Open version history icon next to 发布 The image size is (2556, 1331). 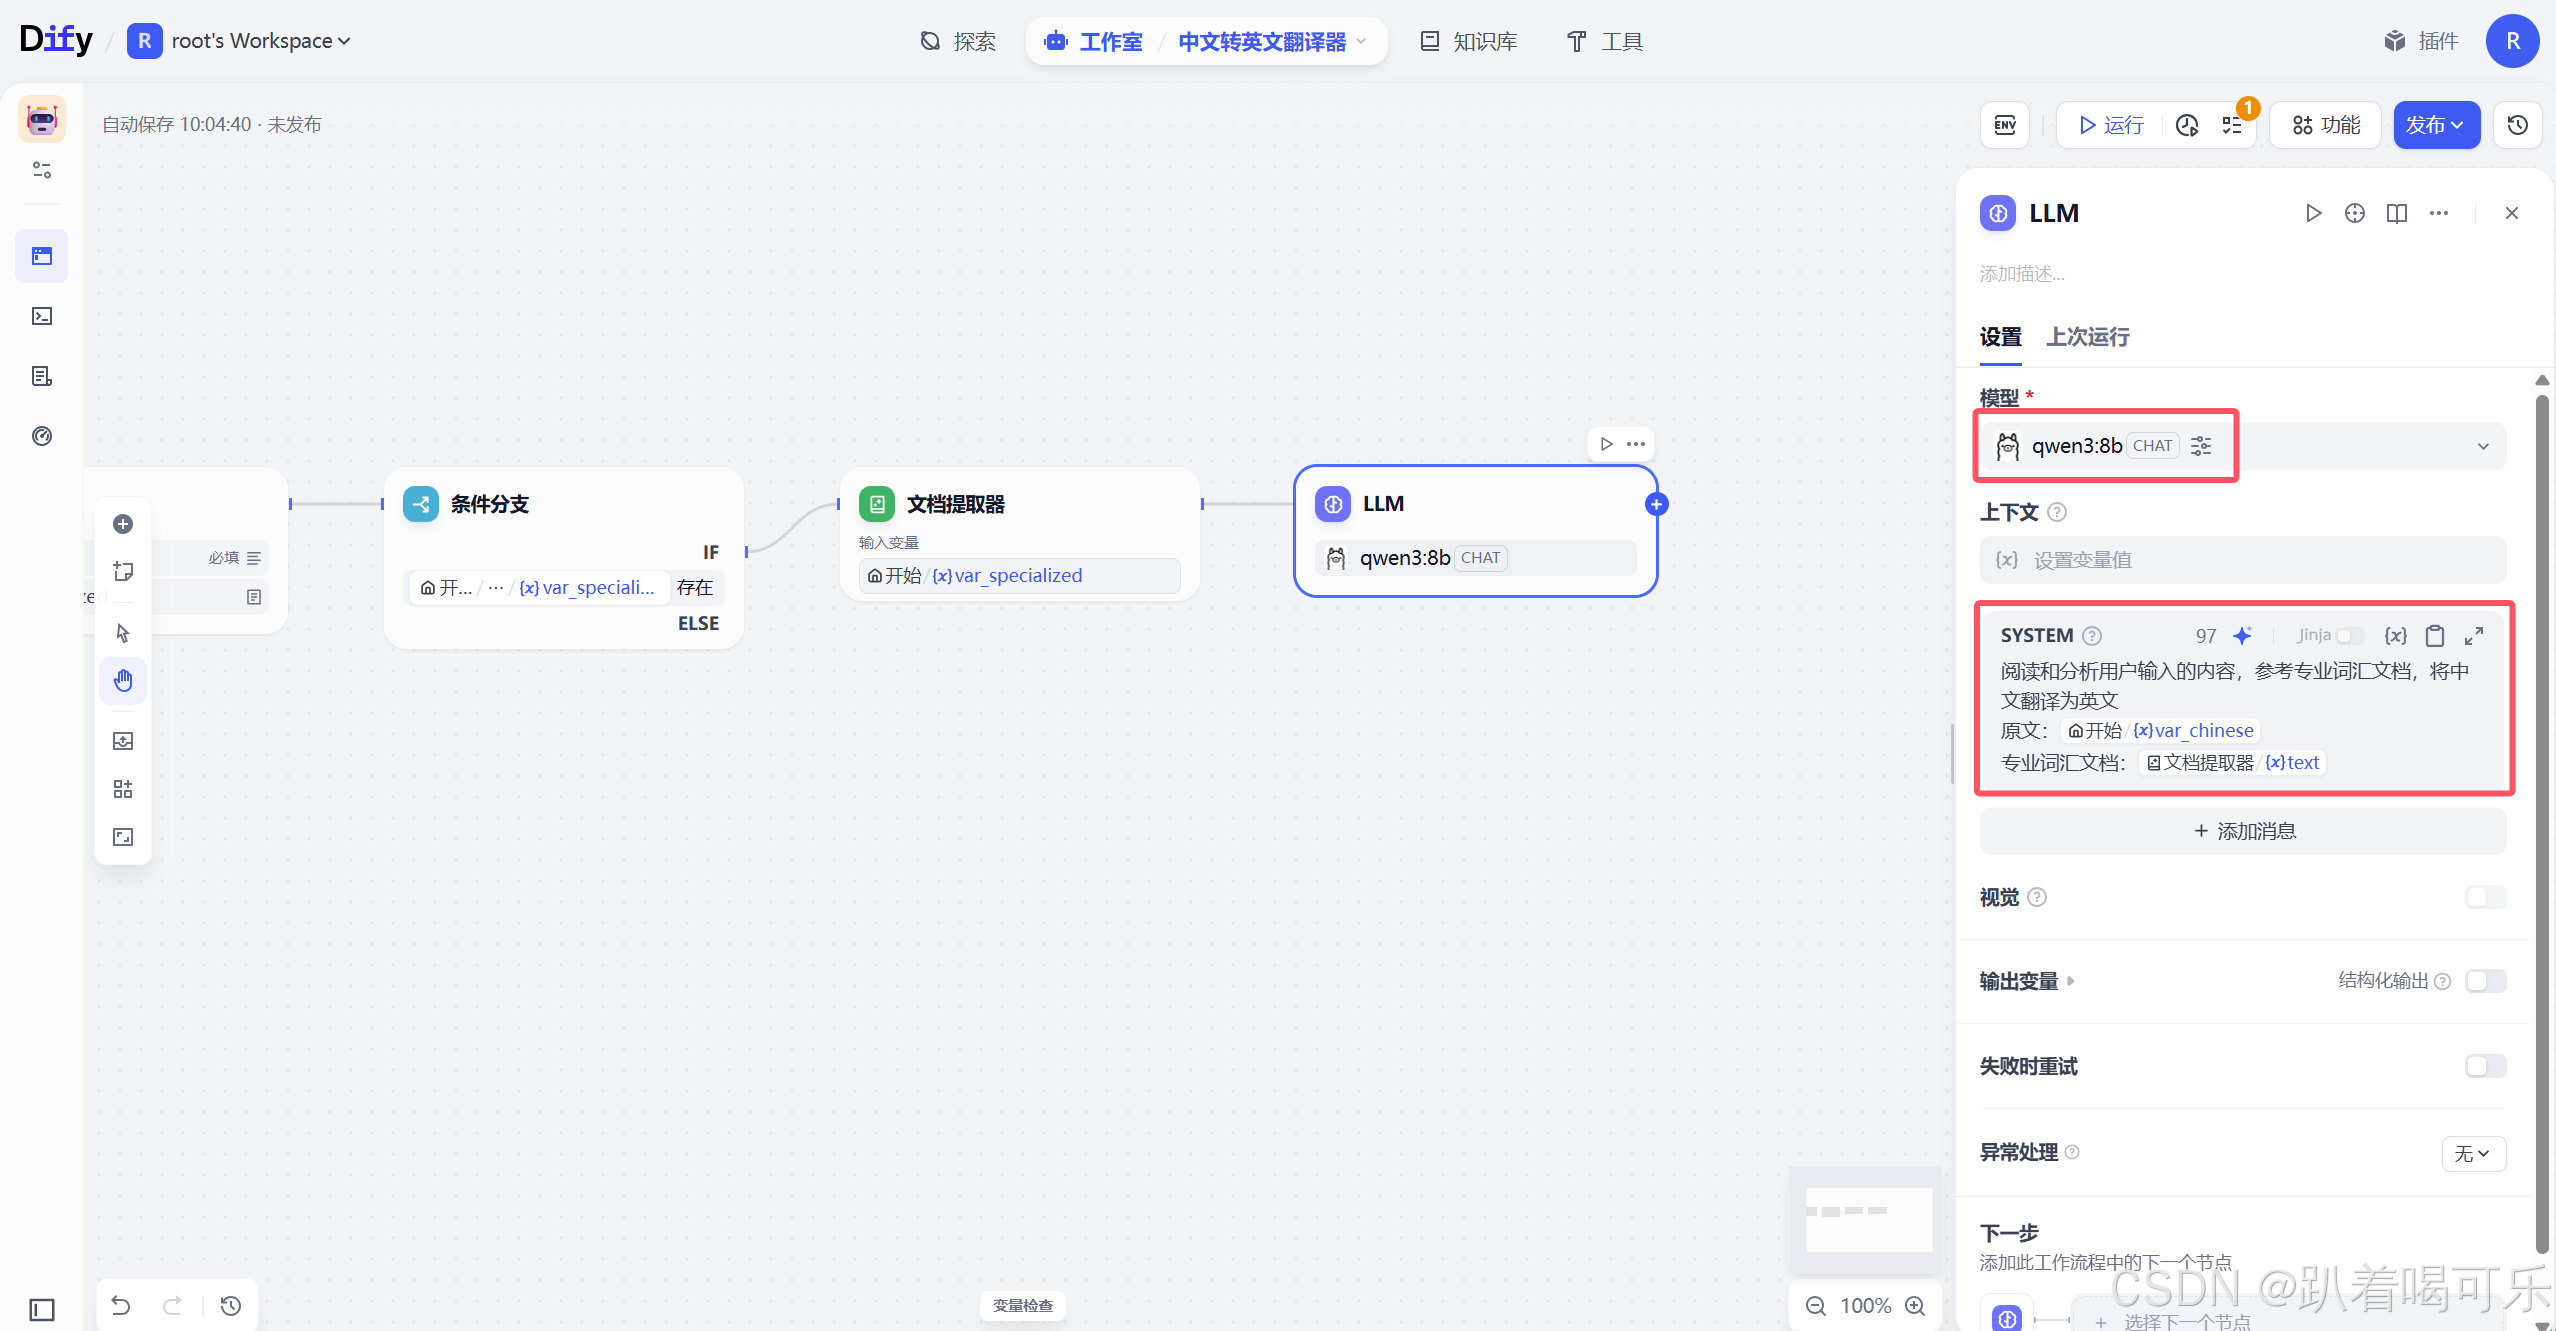pos(2518,125)
